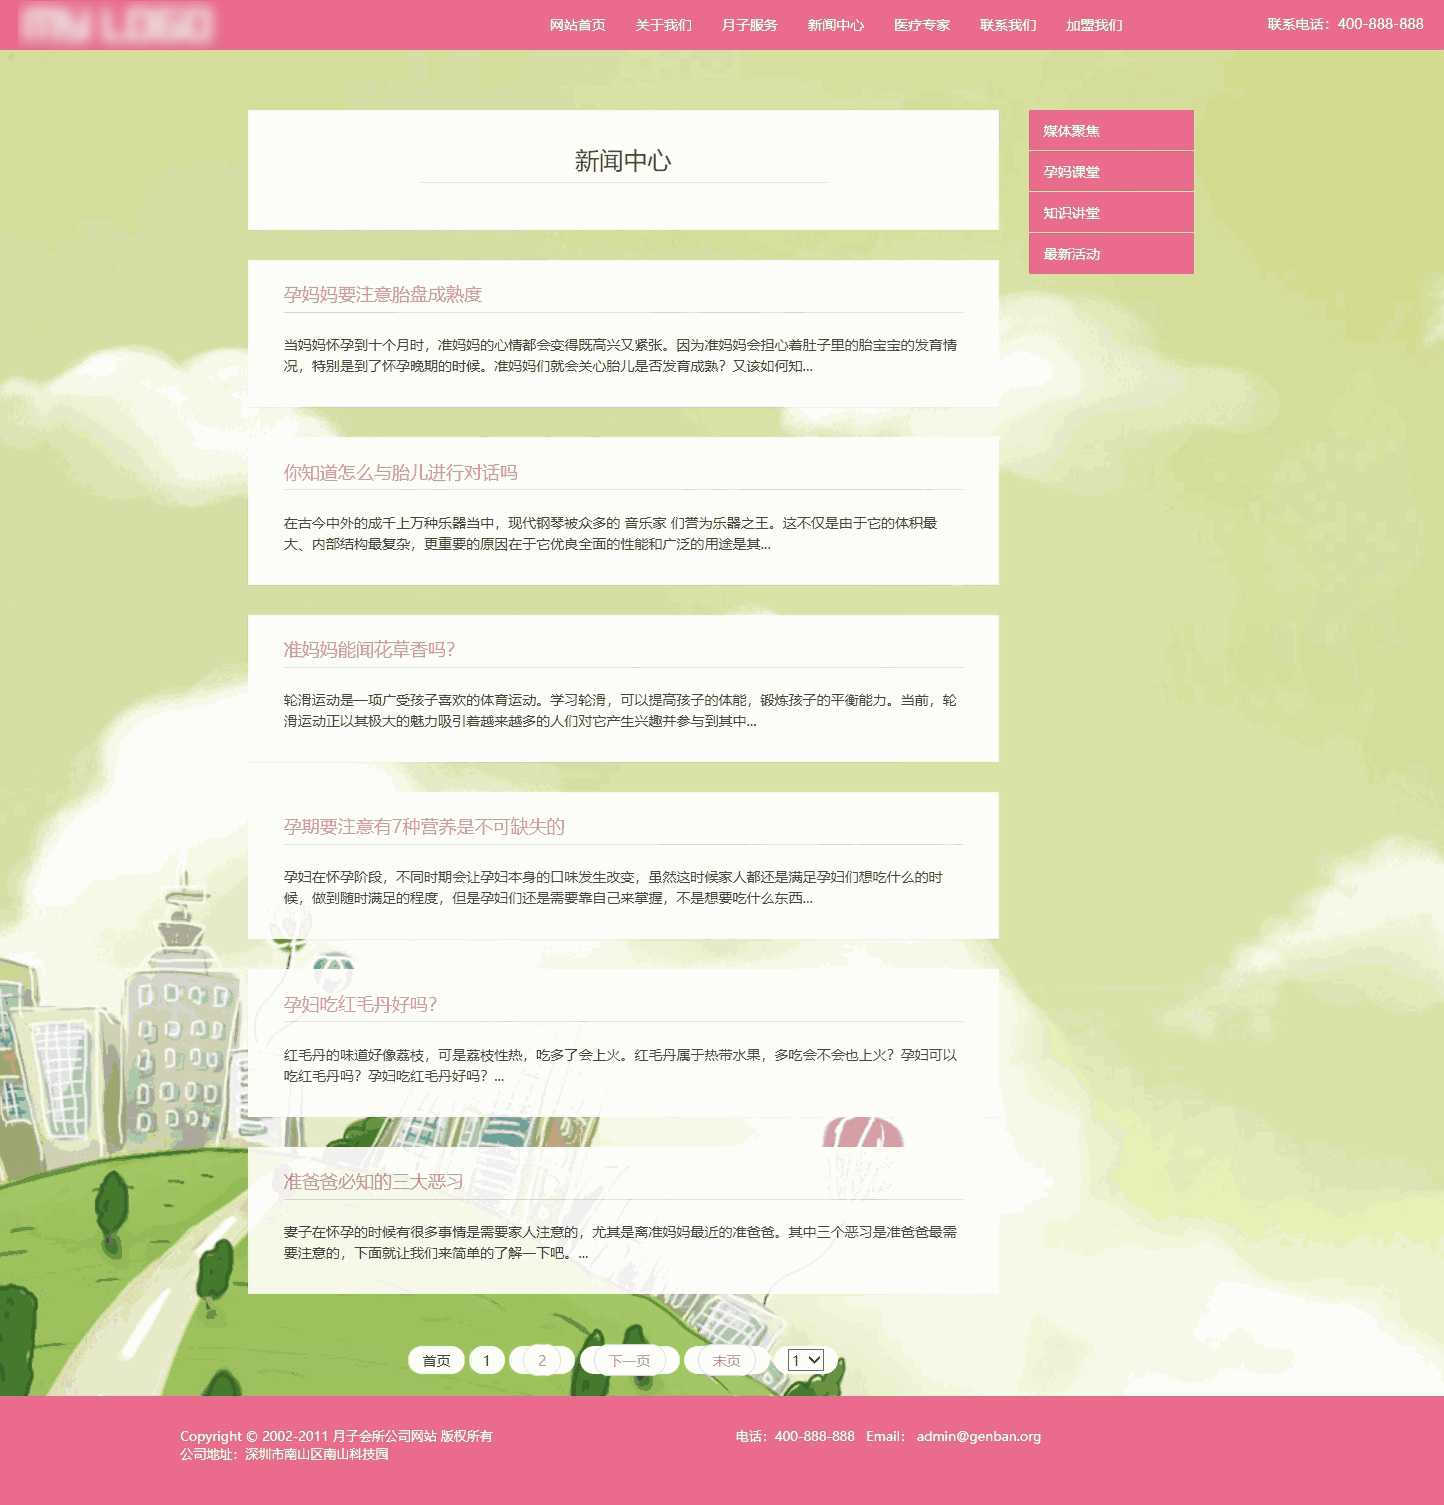Screen dimensions: 1444x1505
Task: Open 医疗专家 navigation link
Action: tap(921, 25)
